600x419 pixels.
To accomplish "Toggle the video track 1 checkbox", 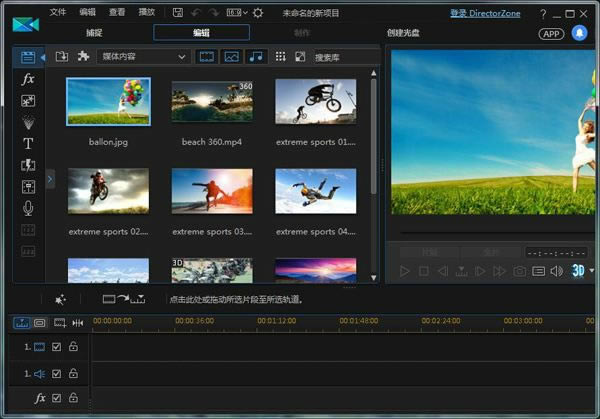I will pos(57,347).
